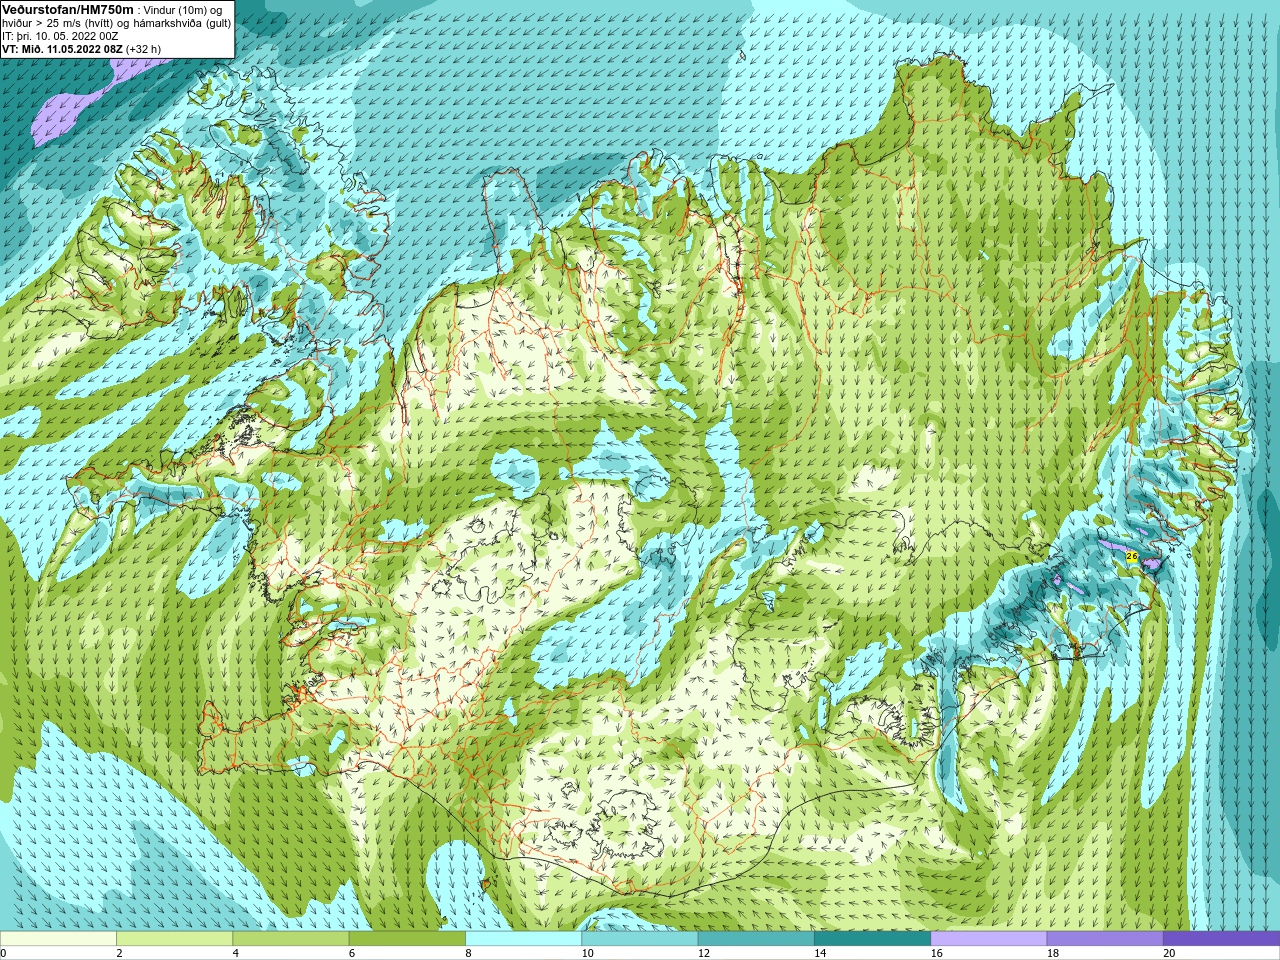Image resolution: width=1280 pixels, height=960 pixels.
Task: Click the medium purple 18–20 legend swatch
Action: tap(1105, 939)
